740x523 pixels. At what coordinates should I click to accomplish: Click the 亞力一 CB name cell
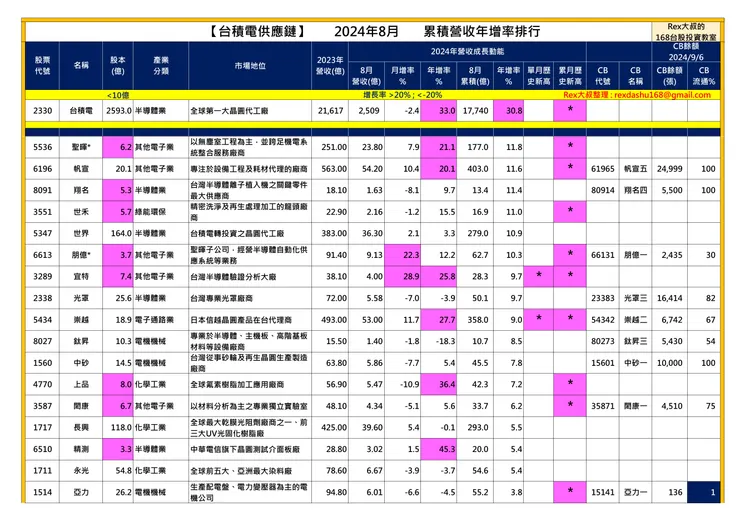(x=635, y=492)
